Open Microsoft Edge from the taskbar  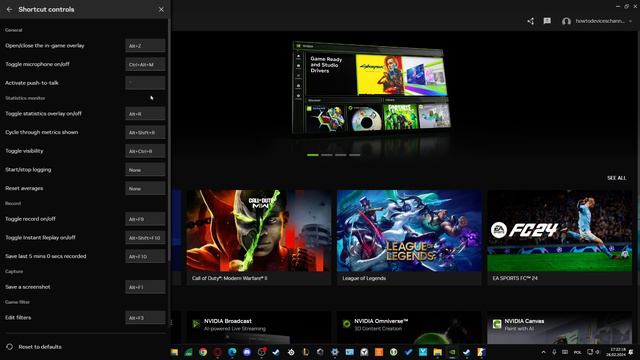tap(232, 352)
